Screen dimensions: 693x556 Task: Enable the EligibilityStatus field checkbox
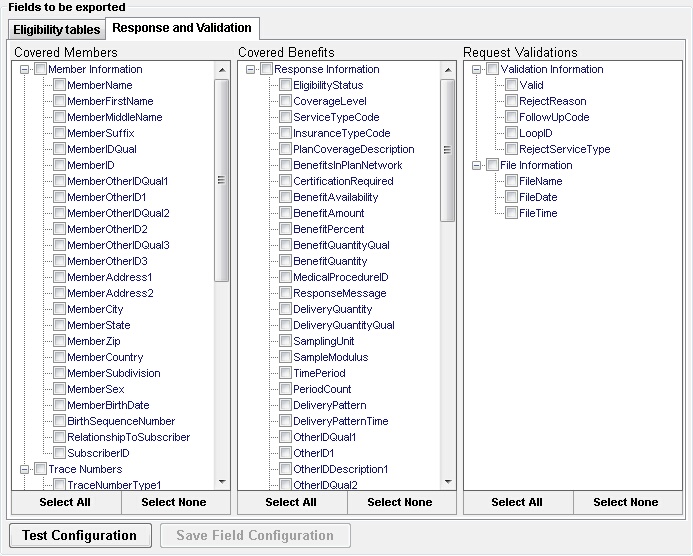(286, 85)
